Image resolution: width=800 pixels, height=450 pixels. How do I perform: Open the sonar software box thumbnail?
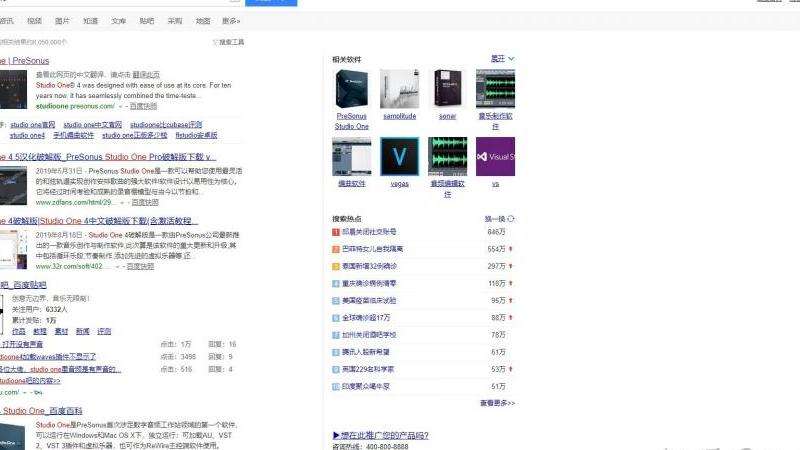tap(447, 89)
